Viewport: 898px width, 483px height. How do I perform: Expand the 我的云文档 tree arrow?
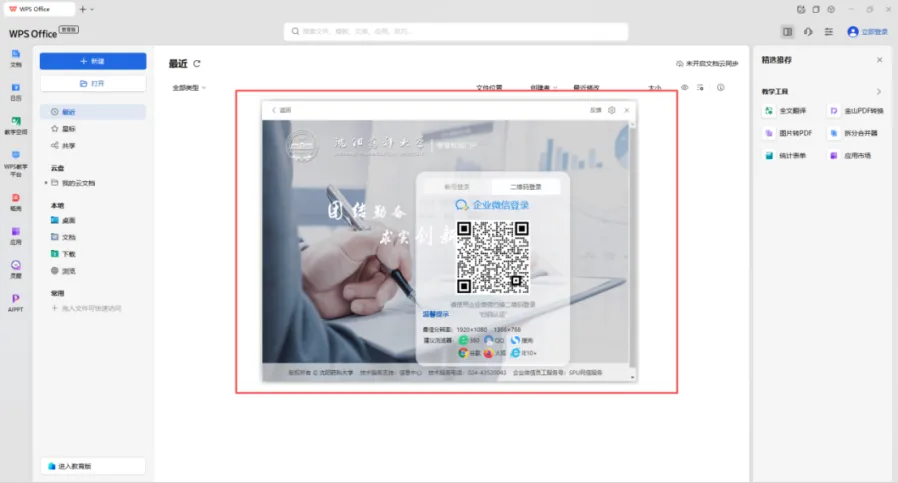pyautogui.click(x=46, y=183)
